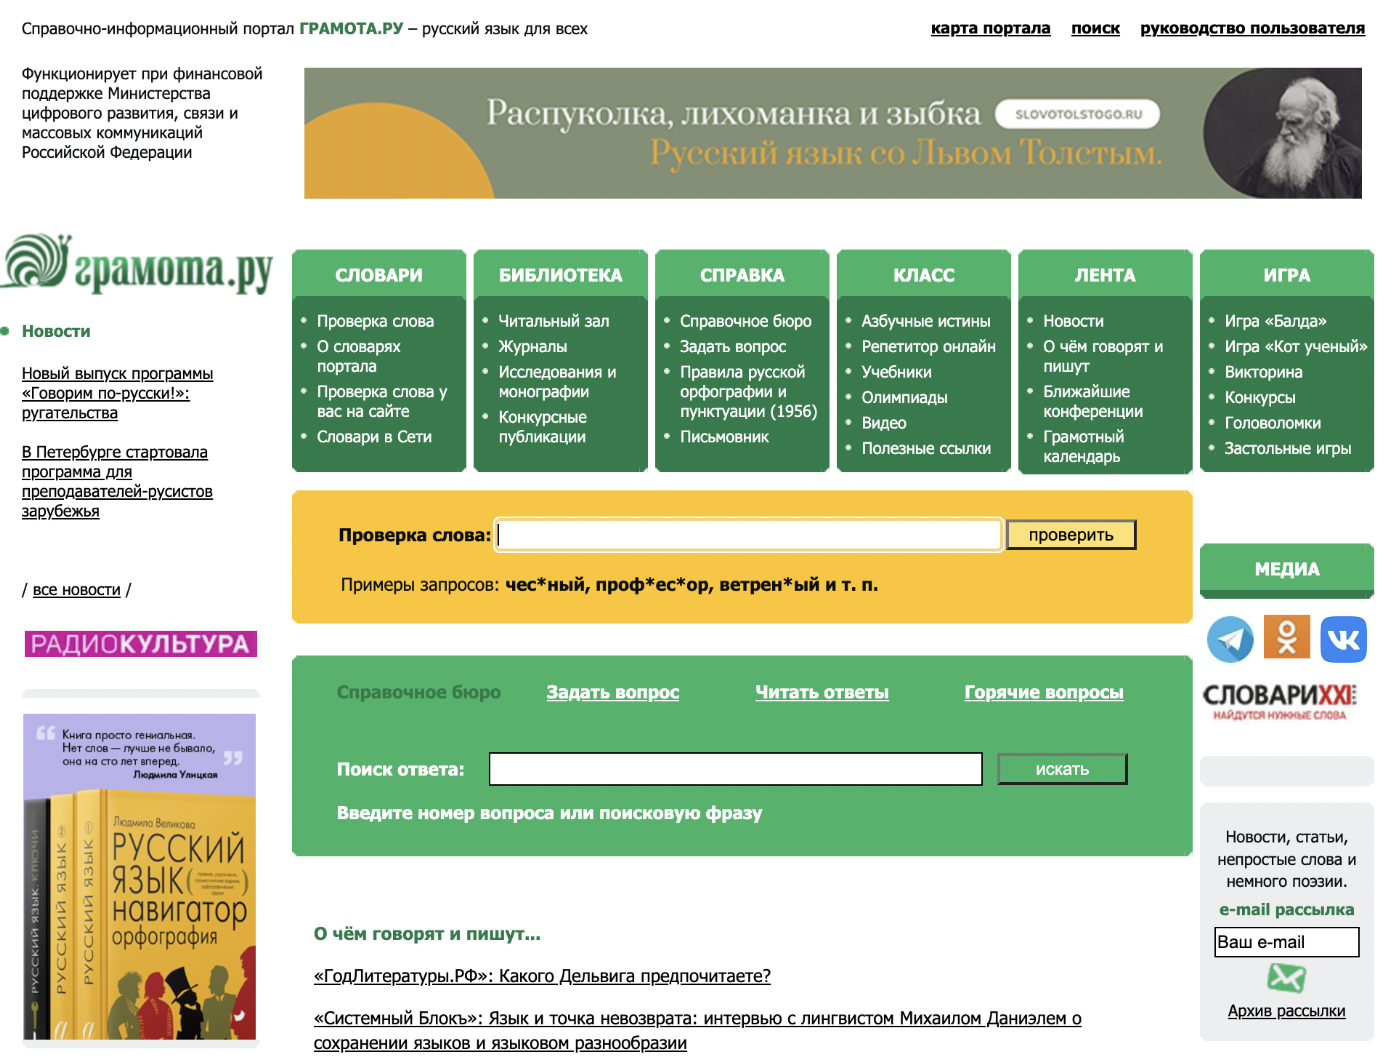Click the искать button
Image resolution: width=1394 pixels, height=1062 pixels.
pos(1062,769)
